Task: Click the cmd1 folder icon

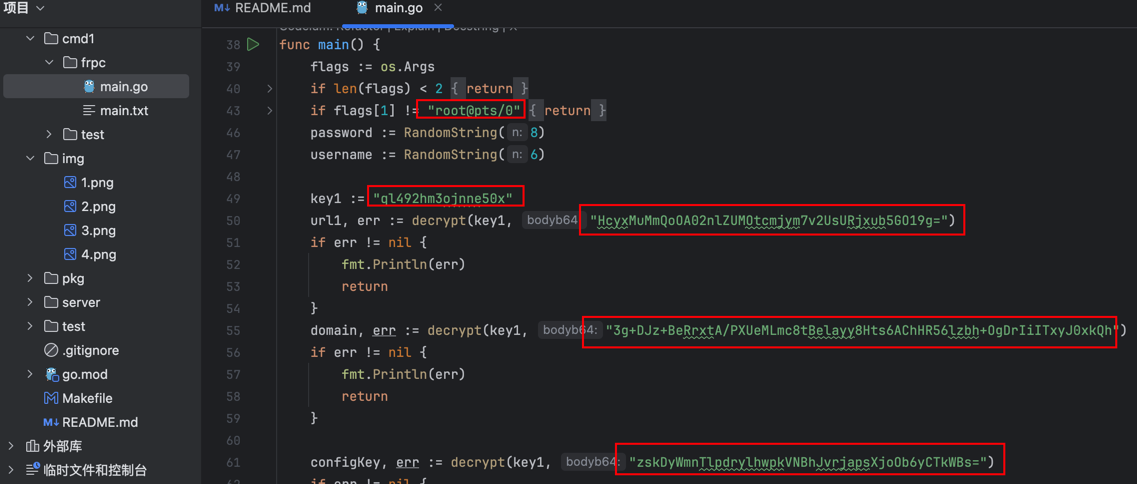Action: tap(51, 38)
